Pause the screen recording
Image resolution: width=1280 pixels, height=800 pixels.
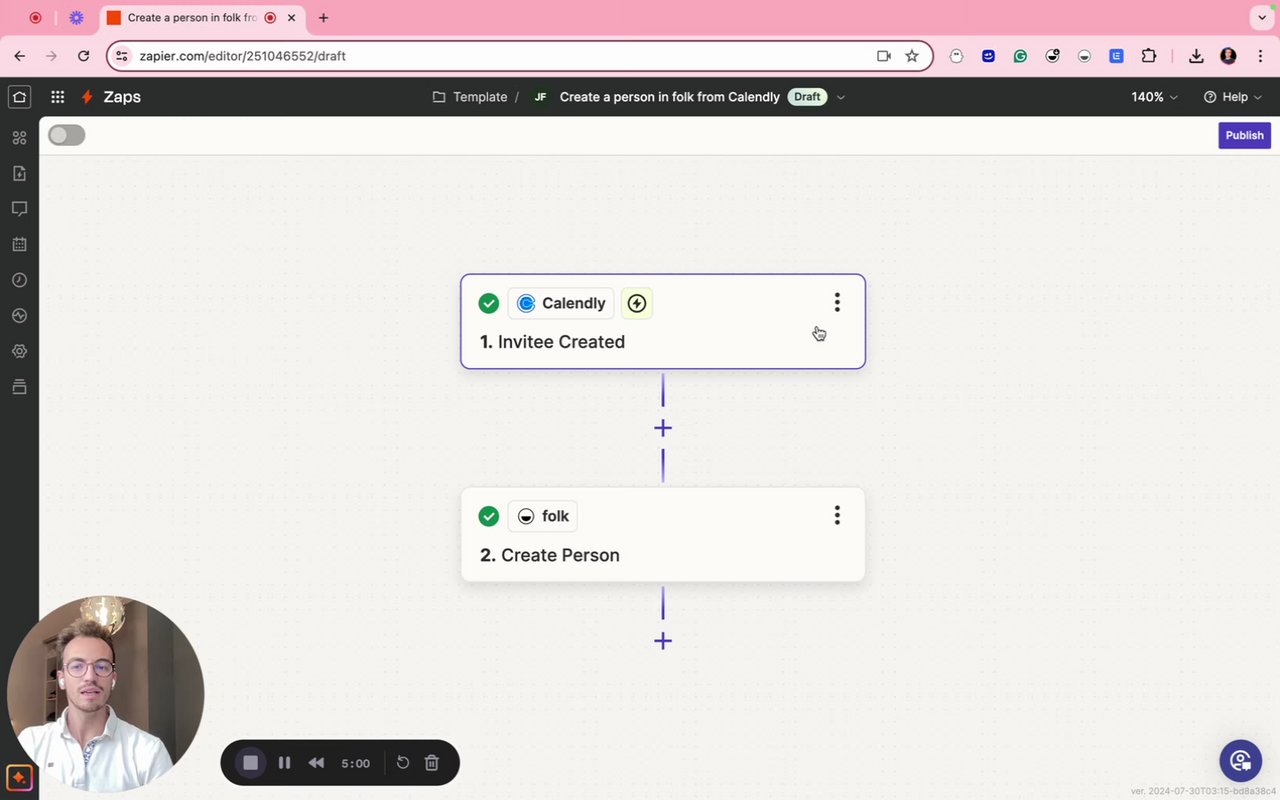coord(284,763)
